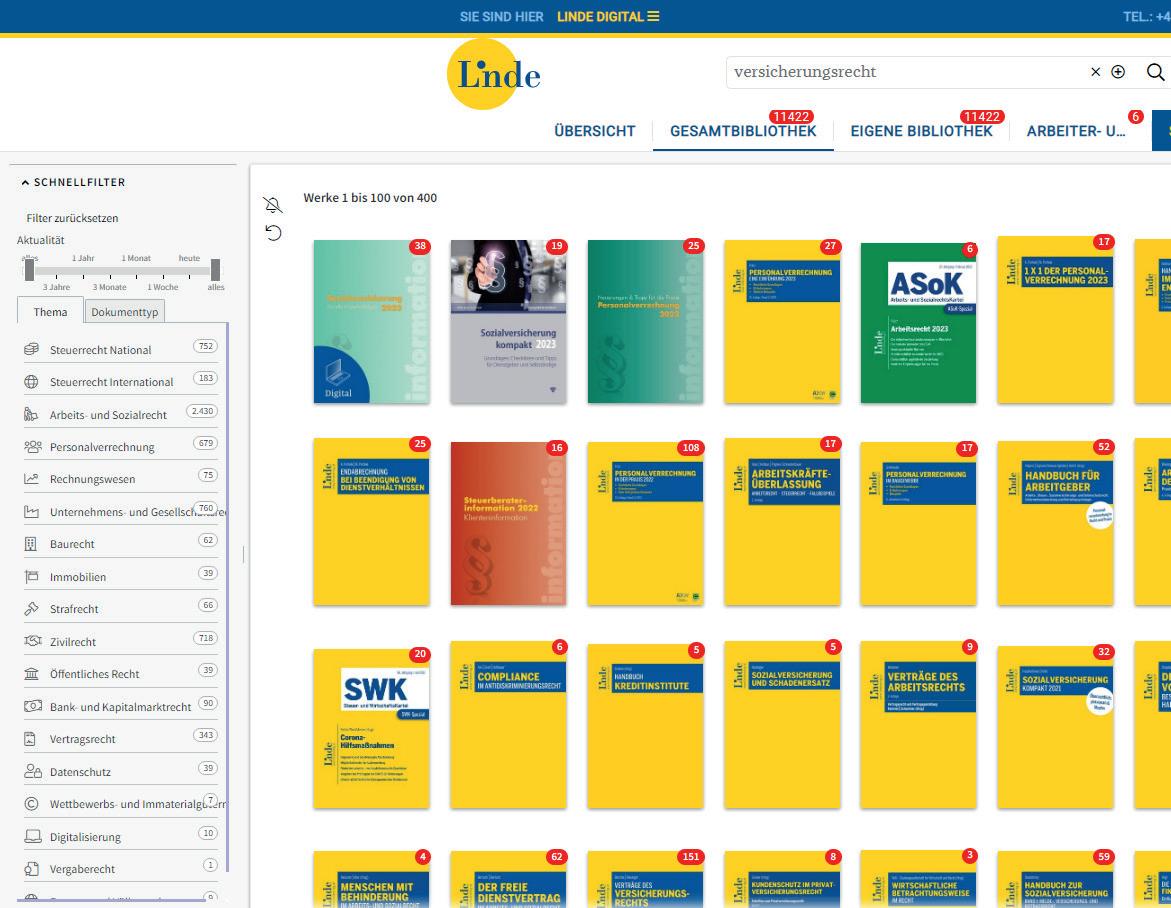Clear the search field with the X icon
This screenshot has width=1171, height=908.
coord(1096,72)
